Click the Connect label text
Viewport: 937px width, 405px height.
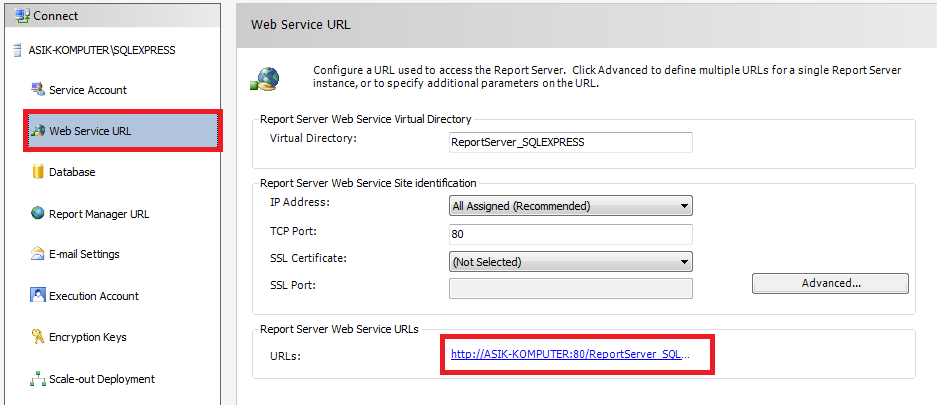(56, 16)
